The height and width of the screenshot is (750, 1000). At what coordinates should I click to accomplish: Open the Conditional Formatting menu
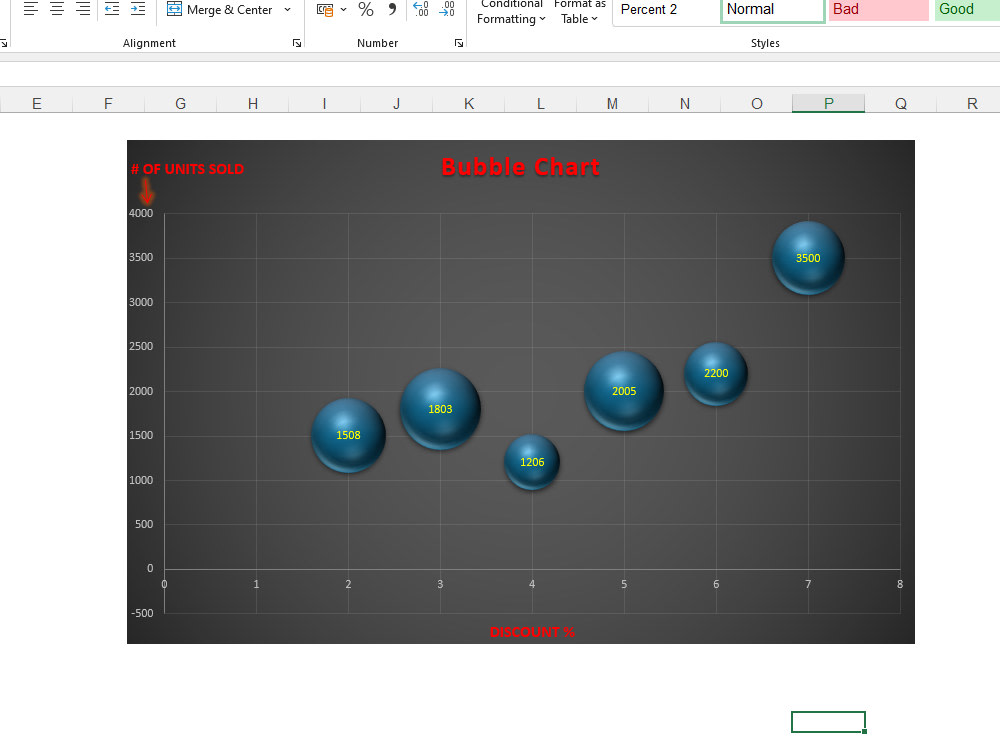511,12
